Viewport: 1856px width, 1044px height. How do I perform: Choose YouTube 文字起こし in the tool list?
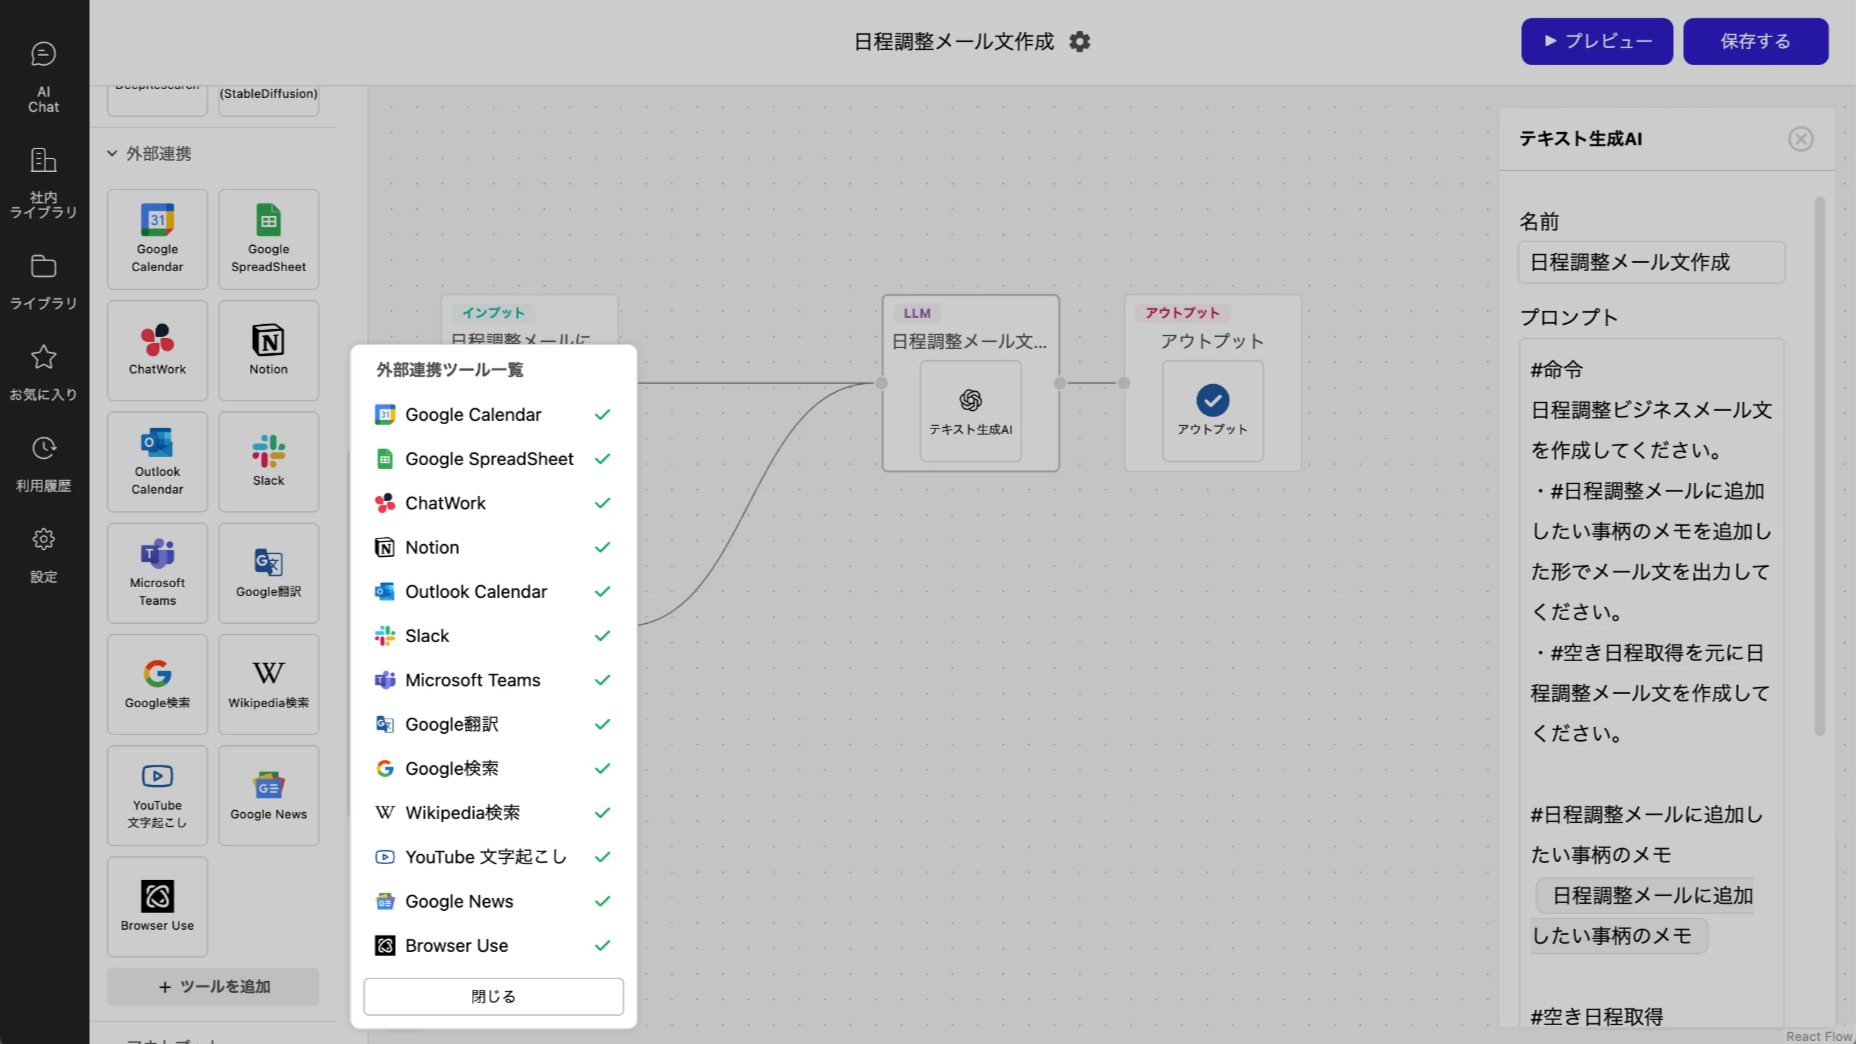pos(493,857)
